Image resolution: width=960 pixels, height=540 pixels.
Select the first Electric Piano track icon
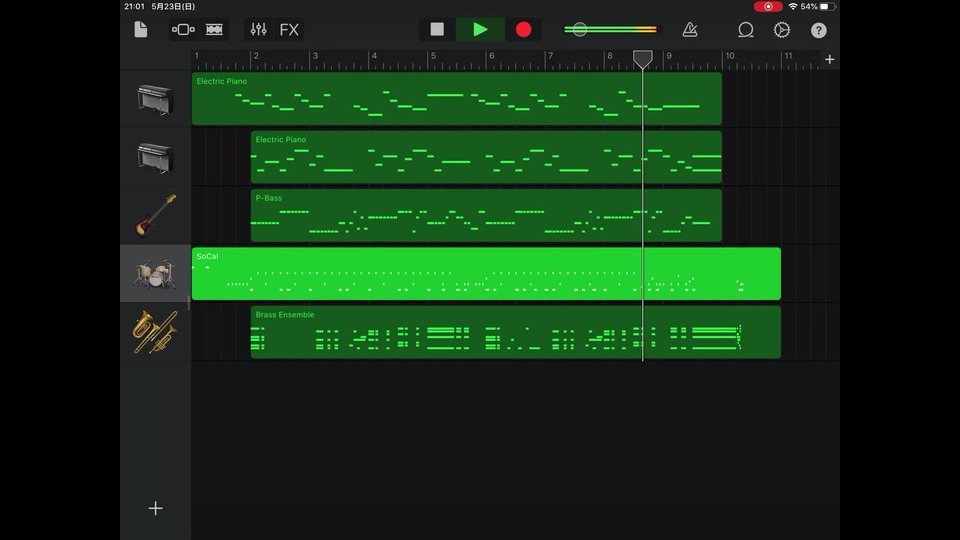coord(155,99)
